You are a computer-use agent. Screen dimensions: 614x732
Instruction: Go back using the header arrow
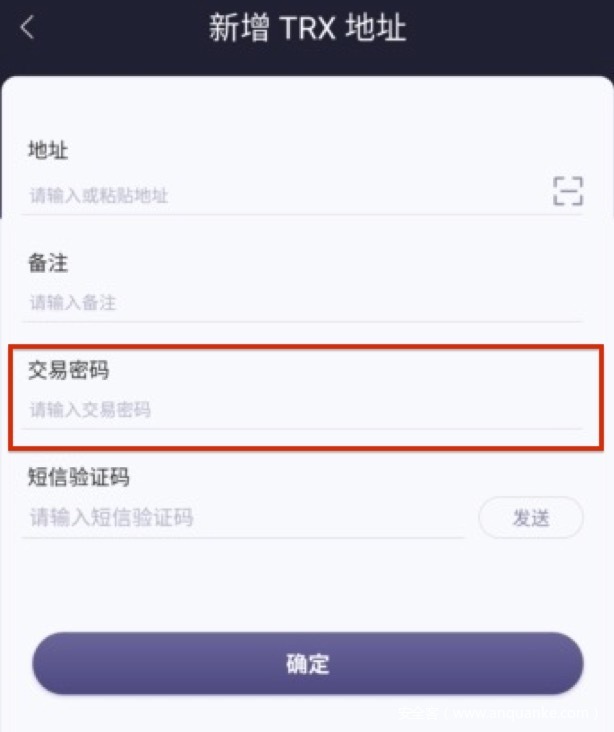coord(27,27)
